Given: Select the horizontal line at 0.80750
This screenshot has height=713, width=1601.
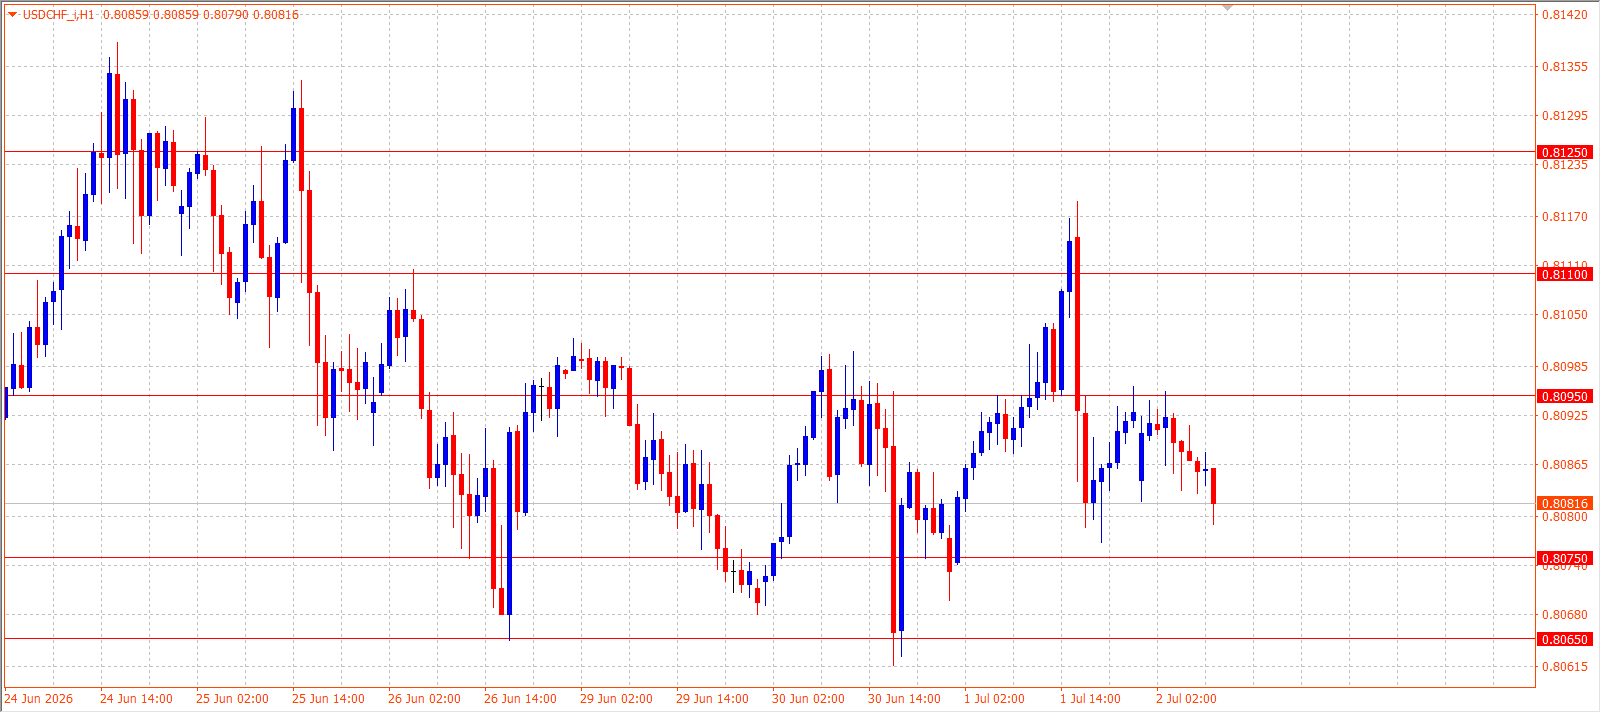Looking at the screenshot, I should click(x=770, y=558).
